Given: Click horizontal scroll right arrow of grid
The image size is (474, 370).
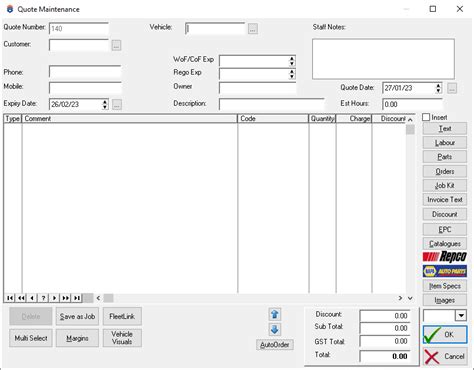Looking at the screenshot, I should tap(400, 298).
